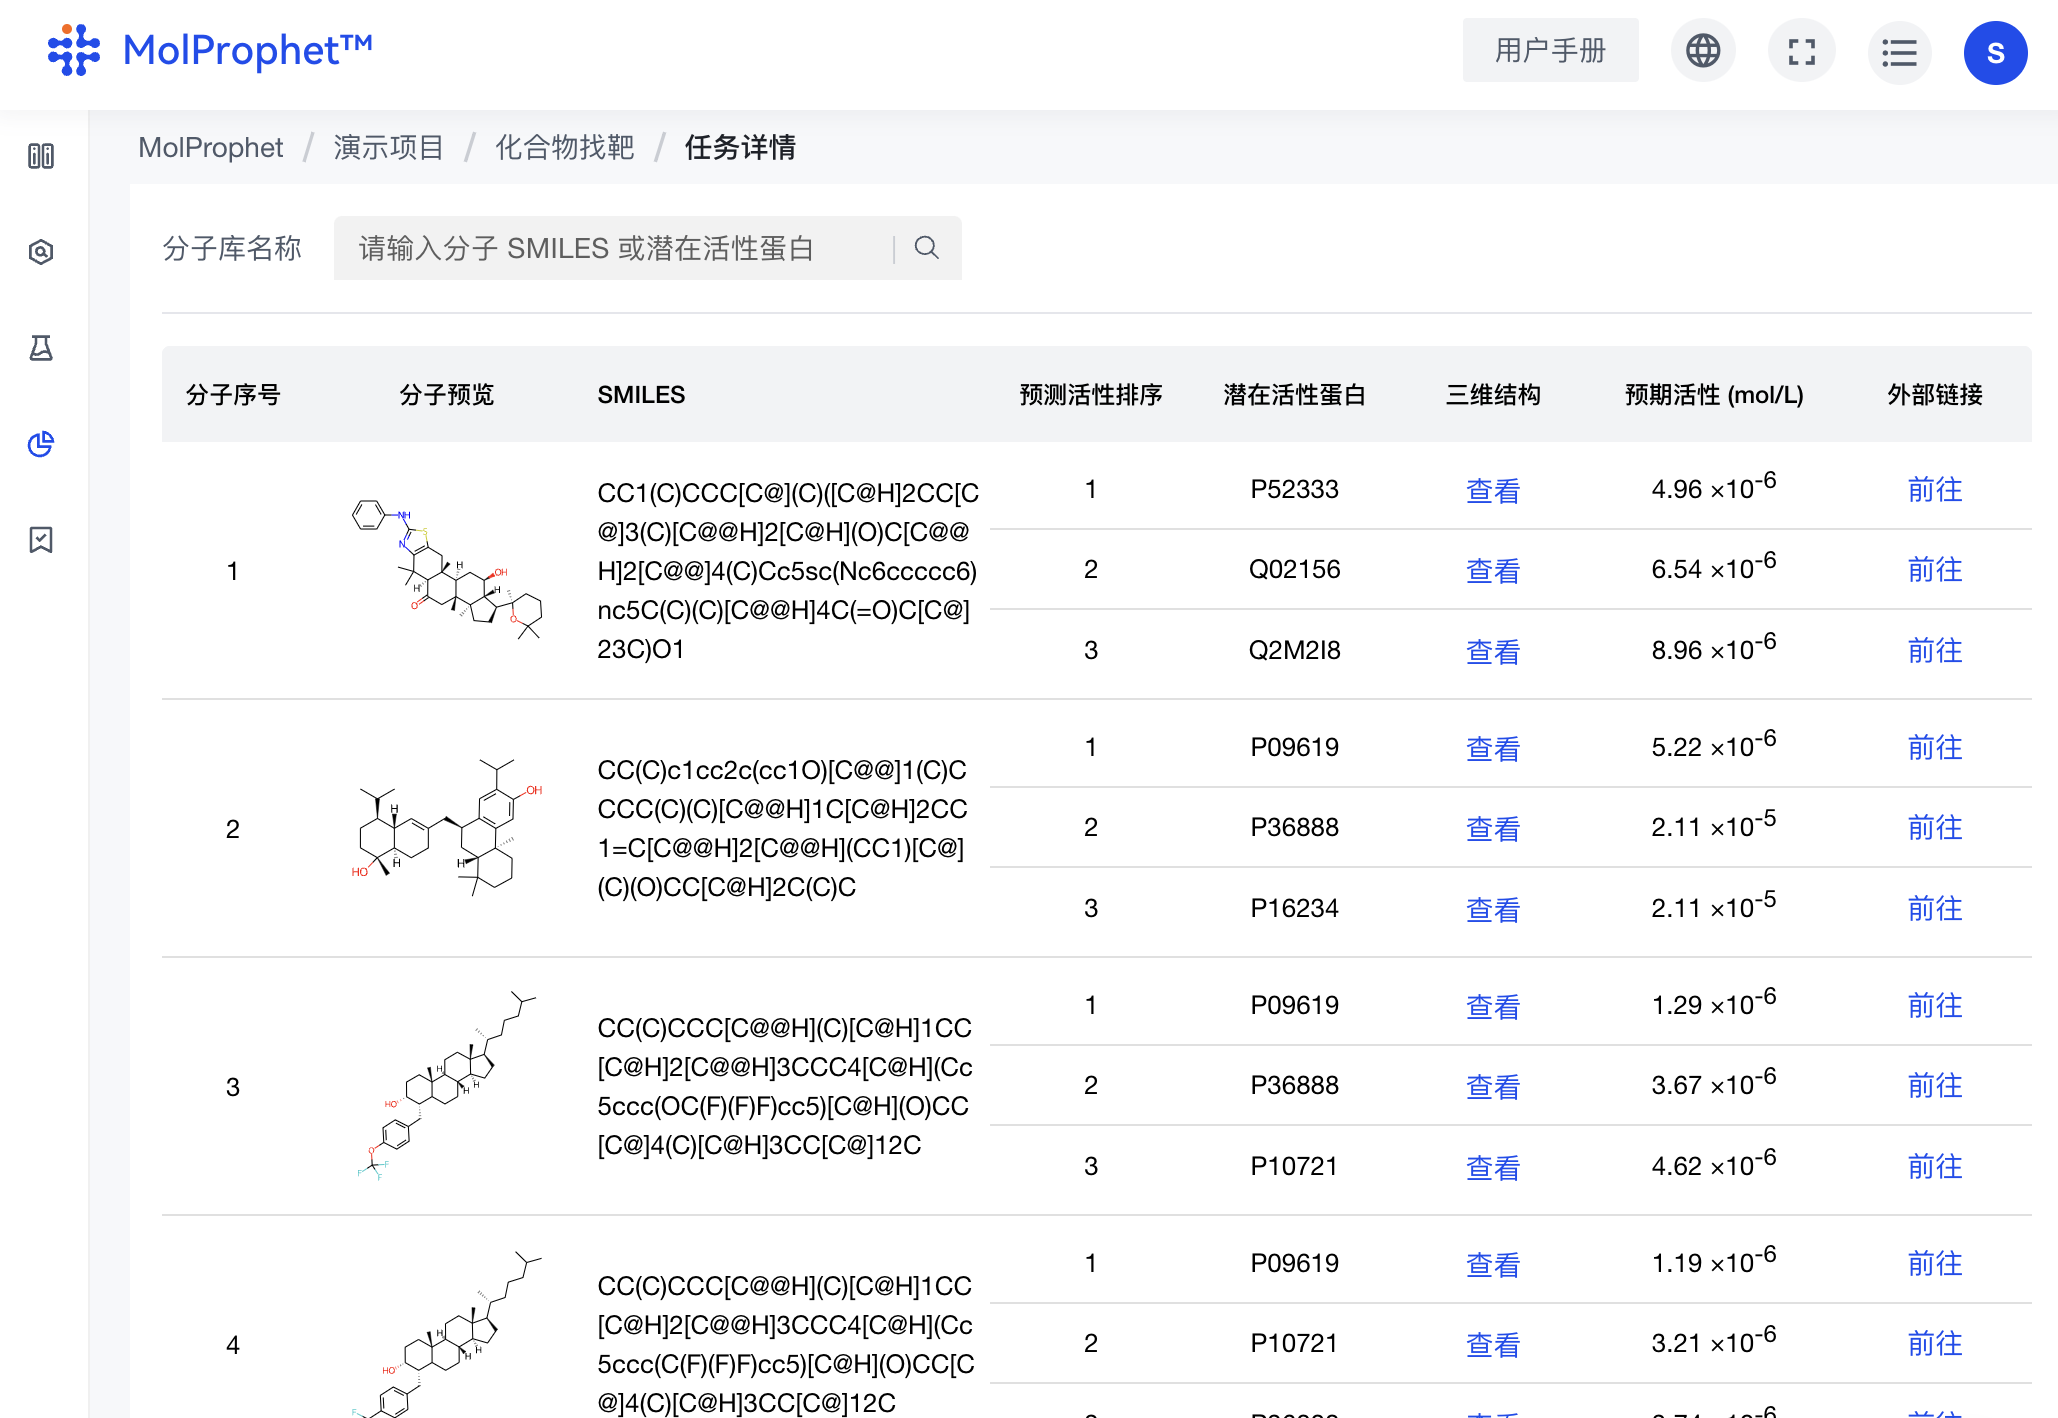Open external link for molecule 3 P10721
The image size is (2058, 1418).
click(x=1935, y=1167)
